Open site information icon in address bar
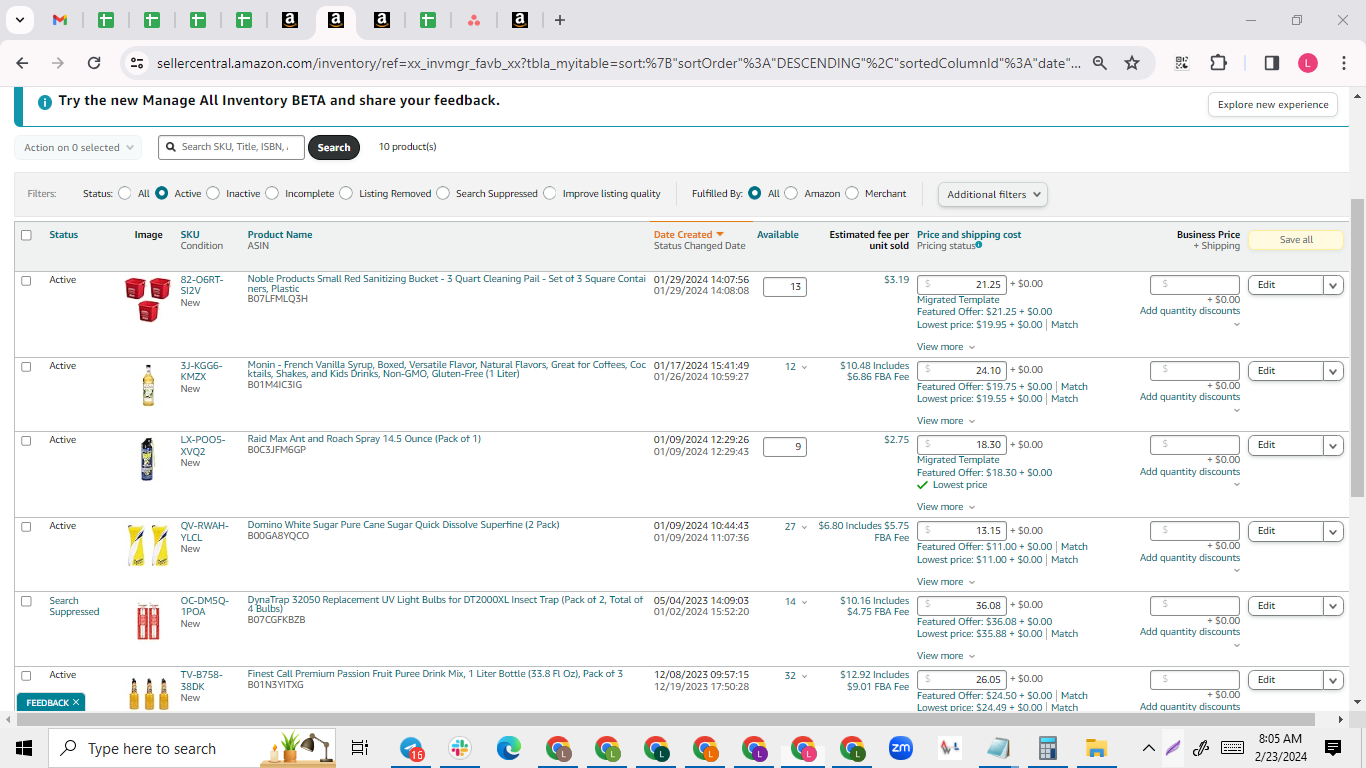The height and width of the screenshot is (768, 1366). [137, 63]
